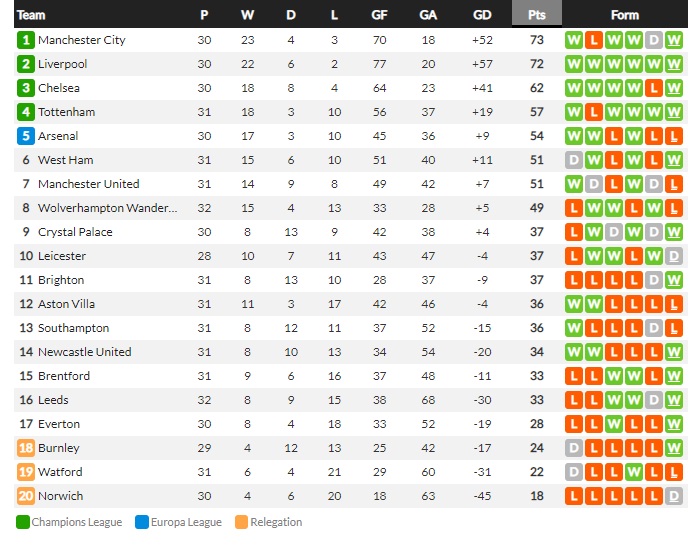Viewport: 695px width, 551px height.
Task: Click Norwich's orange rank 20 badge
Action: pyautogui.click(x=26, y=496)
